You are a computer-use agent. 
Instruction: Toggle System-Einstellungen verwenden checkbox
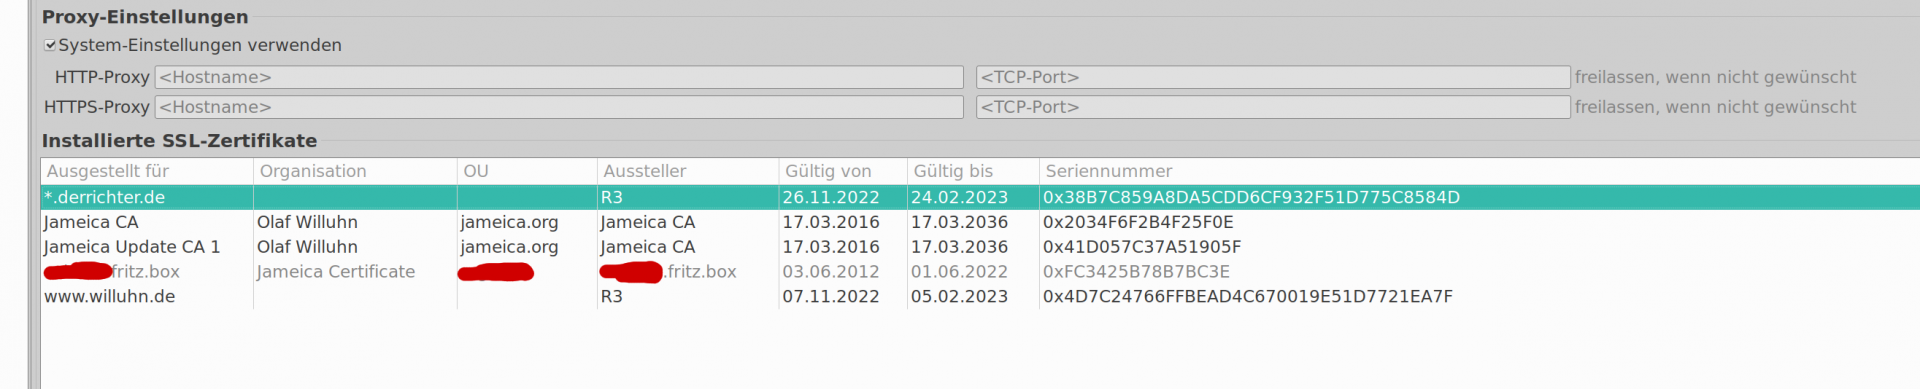pyautogui.click(x=50, y=45)
